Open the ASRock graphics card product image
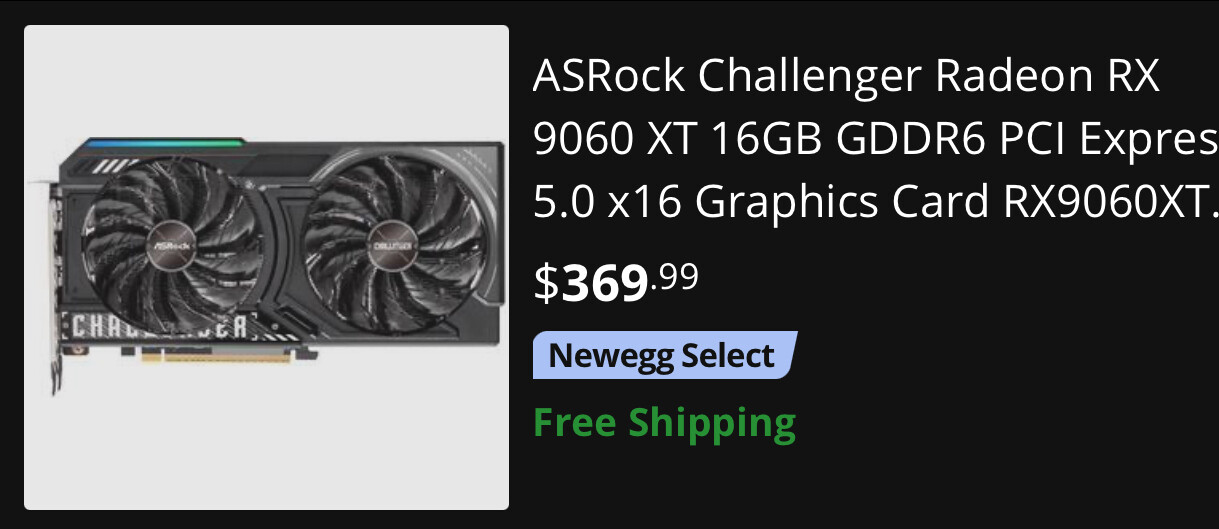 [266, 267]
